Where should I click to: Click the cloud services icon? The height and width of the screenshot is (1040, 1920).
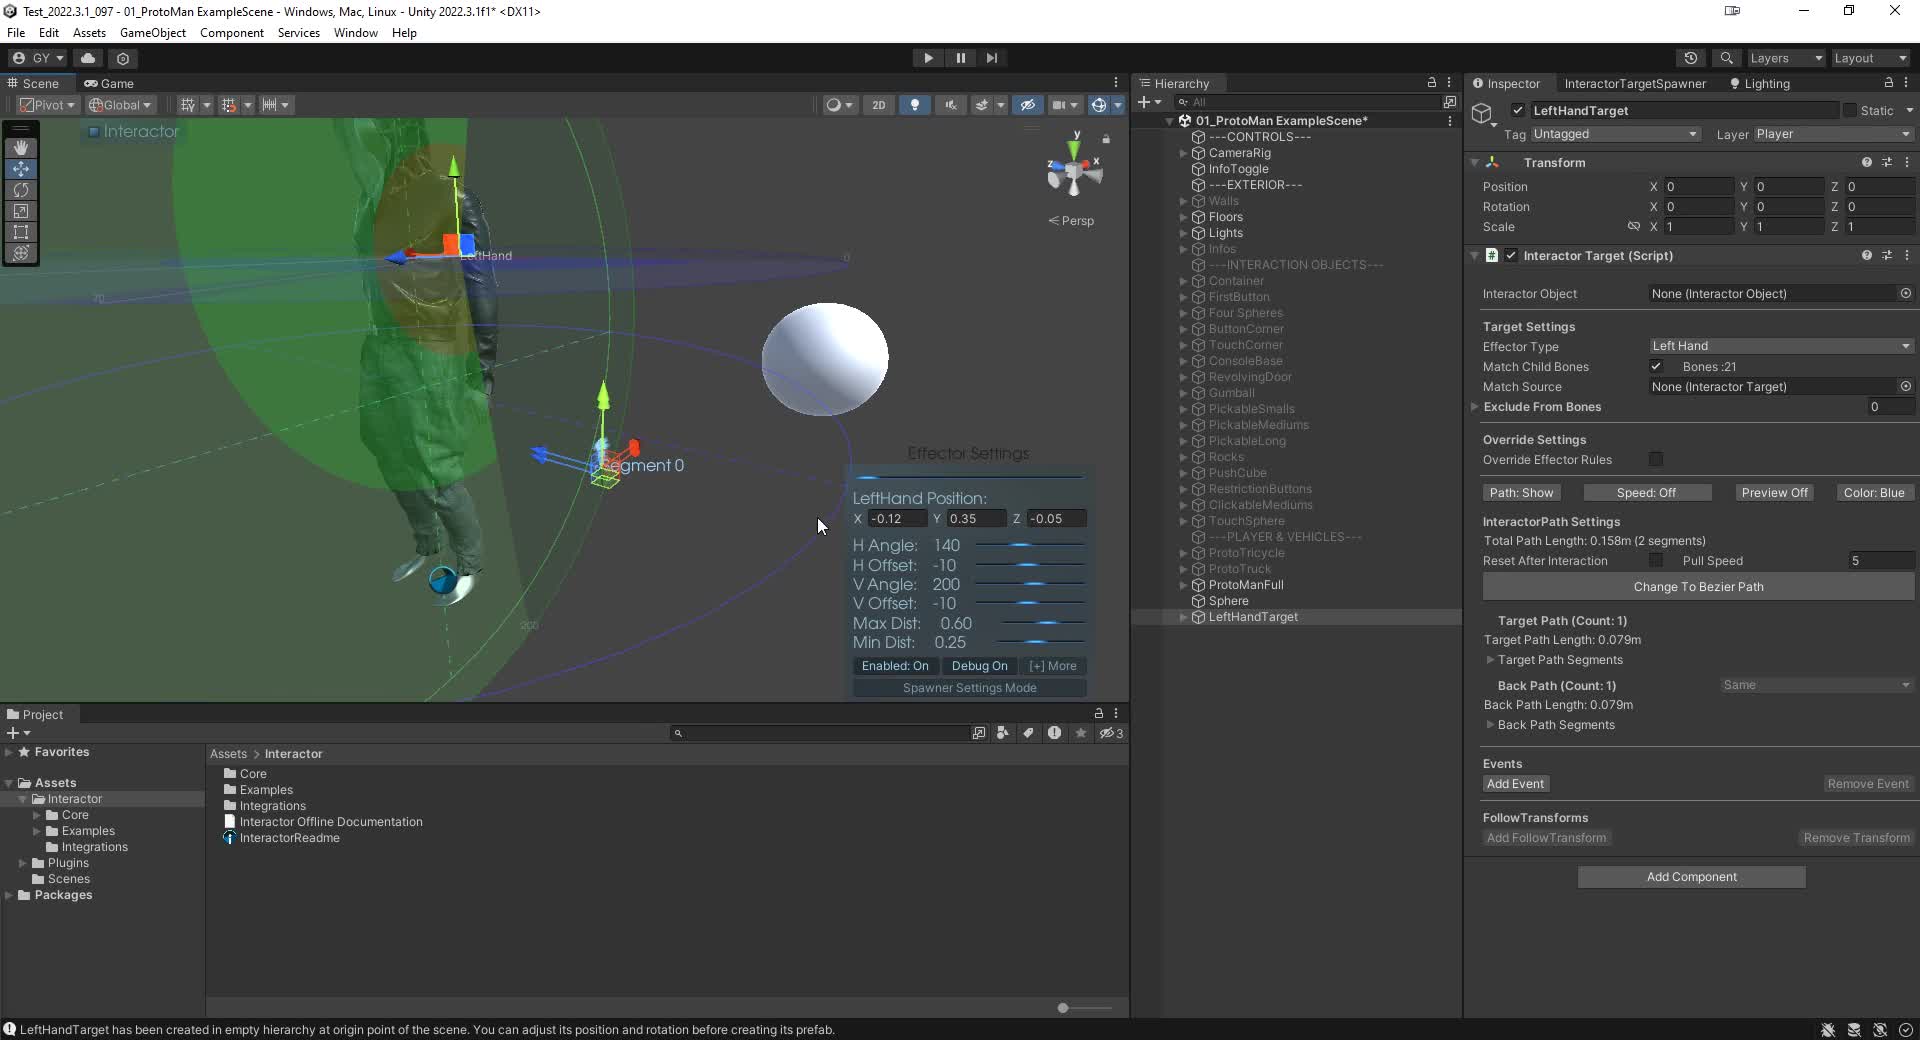88,58
